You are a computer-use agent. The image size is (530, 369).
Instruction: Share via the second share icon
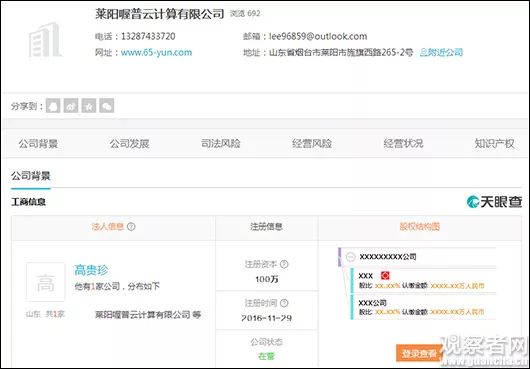pyautogui.click(x=71, y=106)
